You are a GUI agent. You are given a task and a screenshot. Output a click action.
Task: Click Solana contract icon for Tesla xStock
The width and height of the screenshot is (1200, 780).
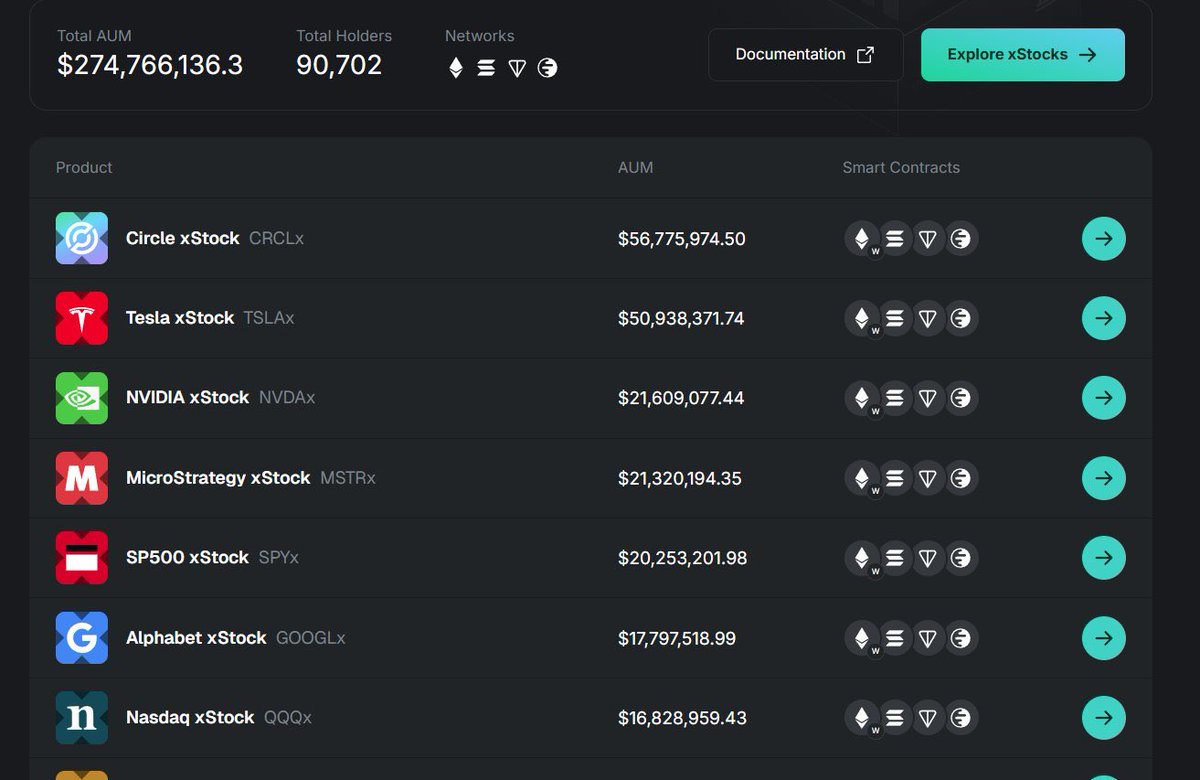click(895, 318)
